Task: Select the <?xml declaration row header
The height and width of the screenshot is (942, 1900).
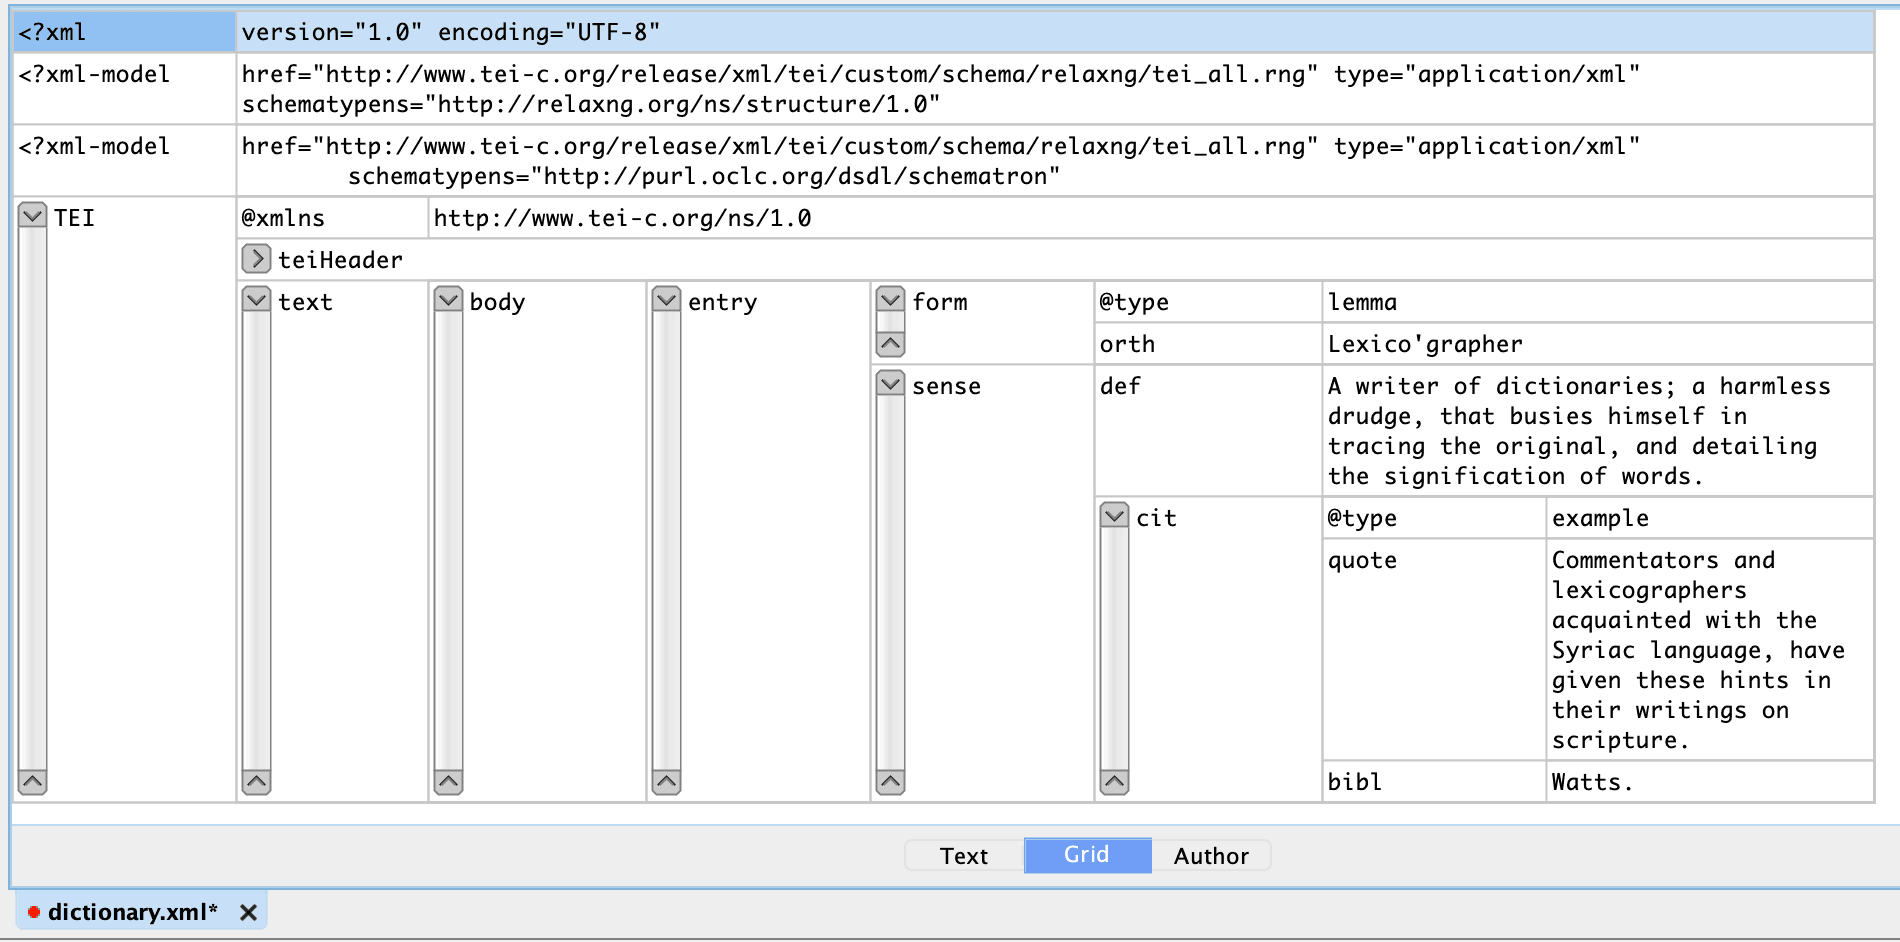Action: [x=124, y=32]
